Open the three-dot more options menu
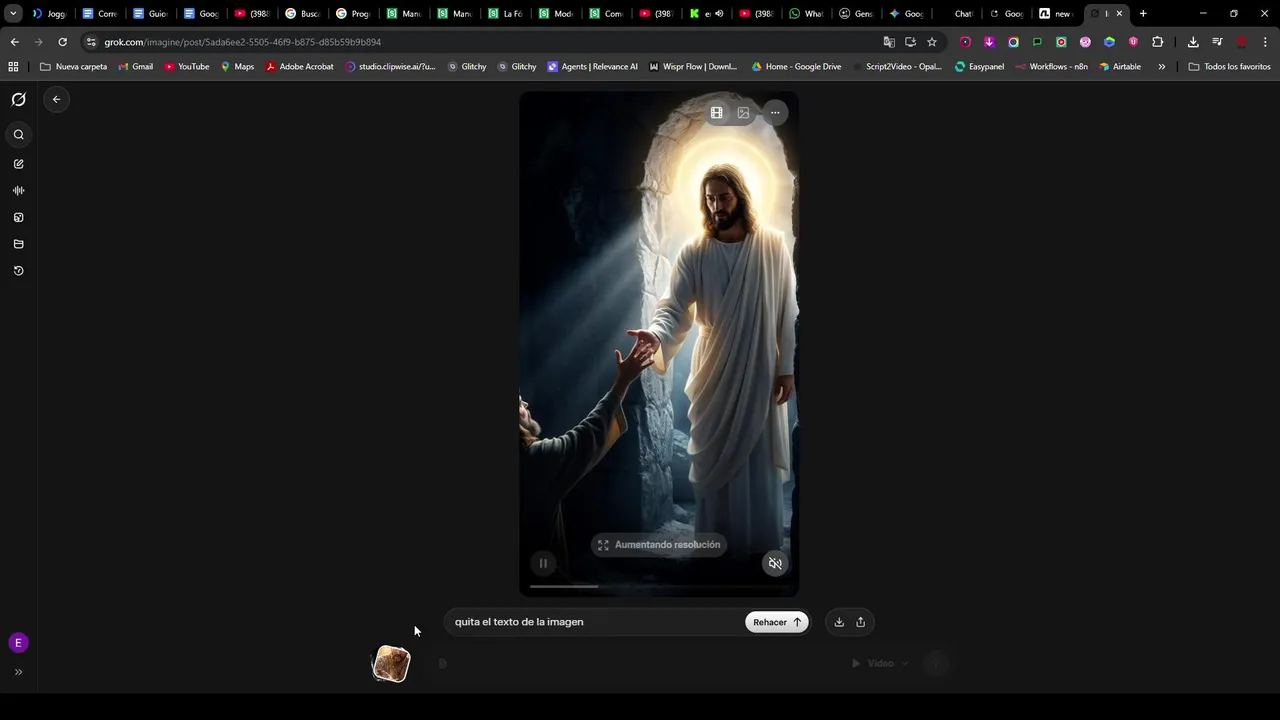The image size is (1280, 720). click(x=775, y=113)
